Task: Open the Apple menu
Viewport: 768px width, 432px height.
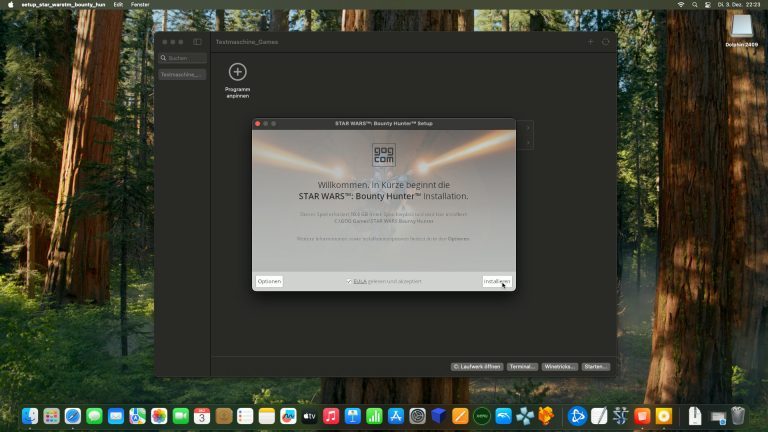Action: (x=11, y=4)
